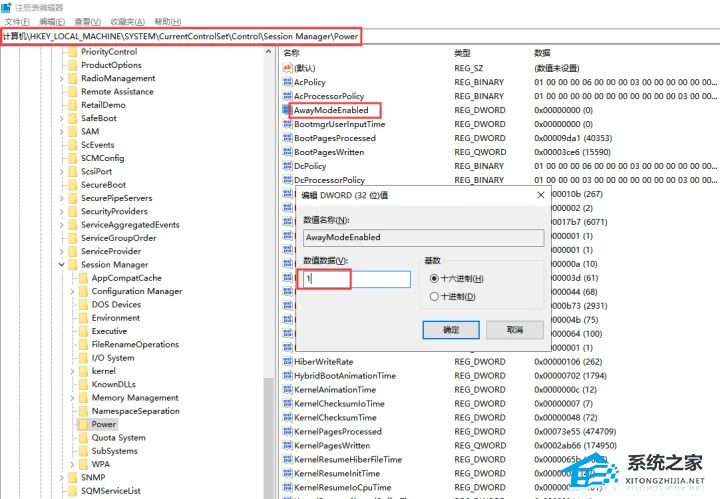Click the HybridBootAnimationTime value icon
Image resolution: width=720 pixels, height=499 pixels.
[x=287, y=376]
